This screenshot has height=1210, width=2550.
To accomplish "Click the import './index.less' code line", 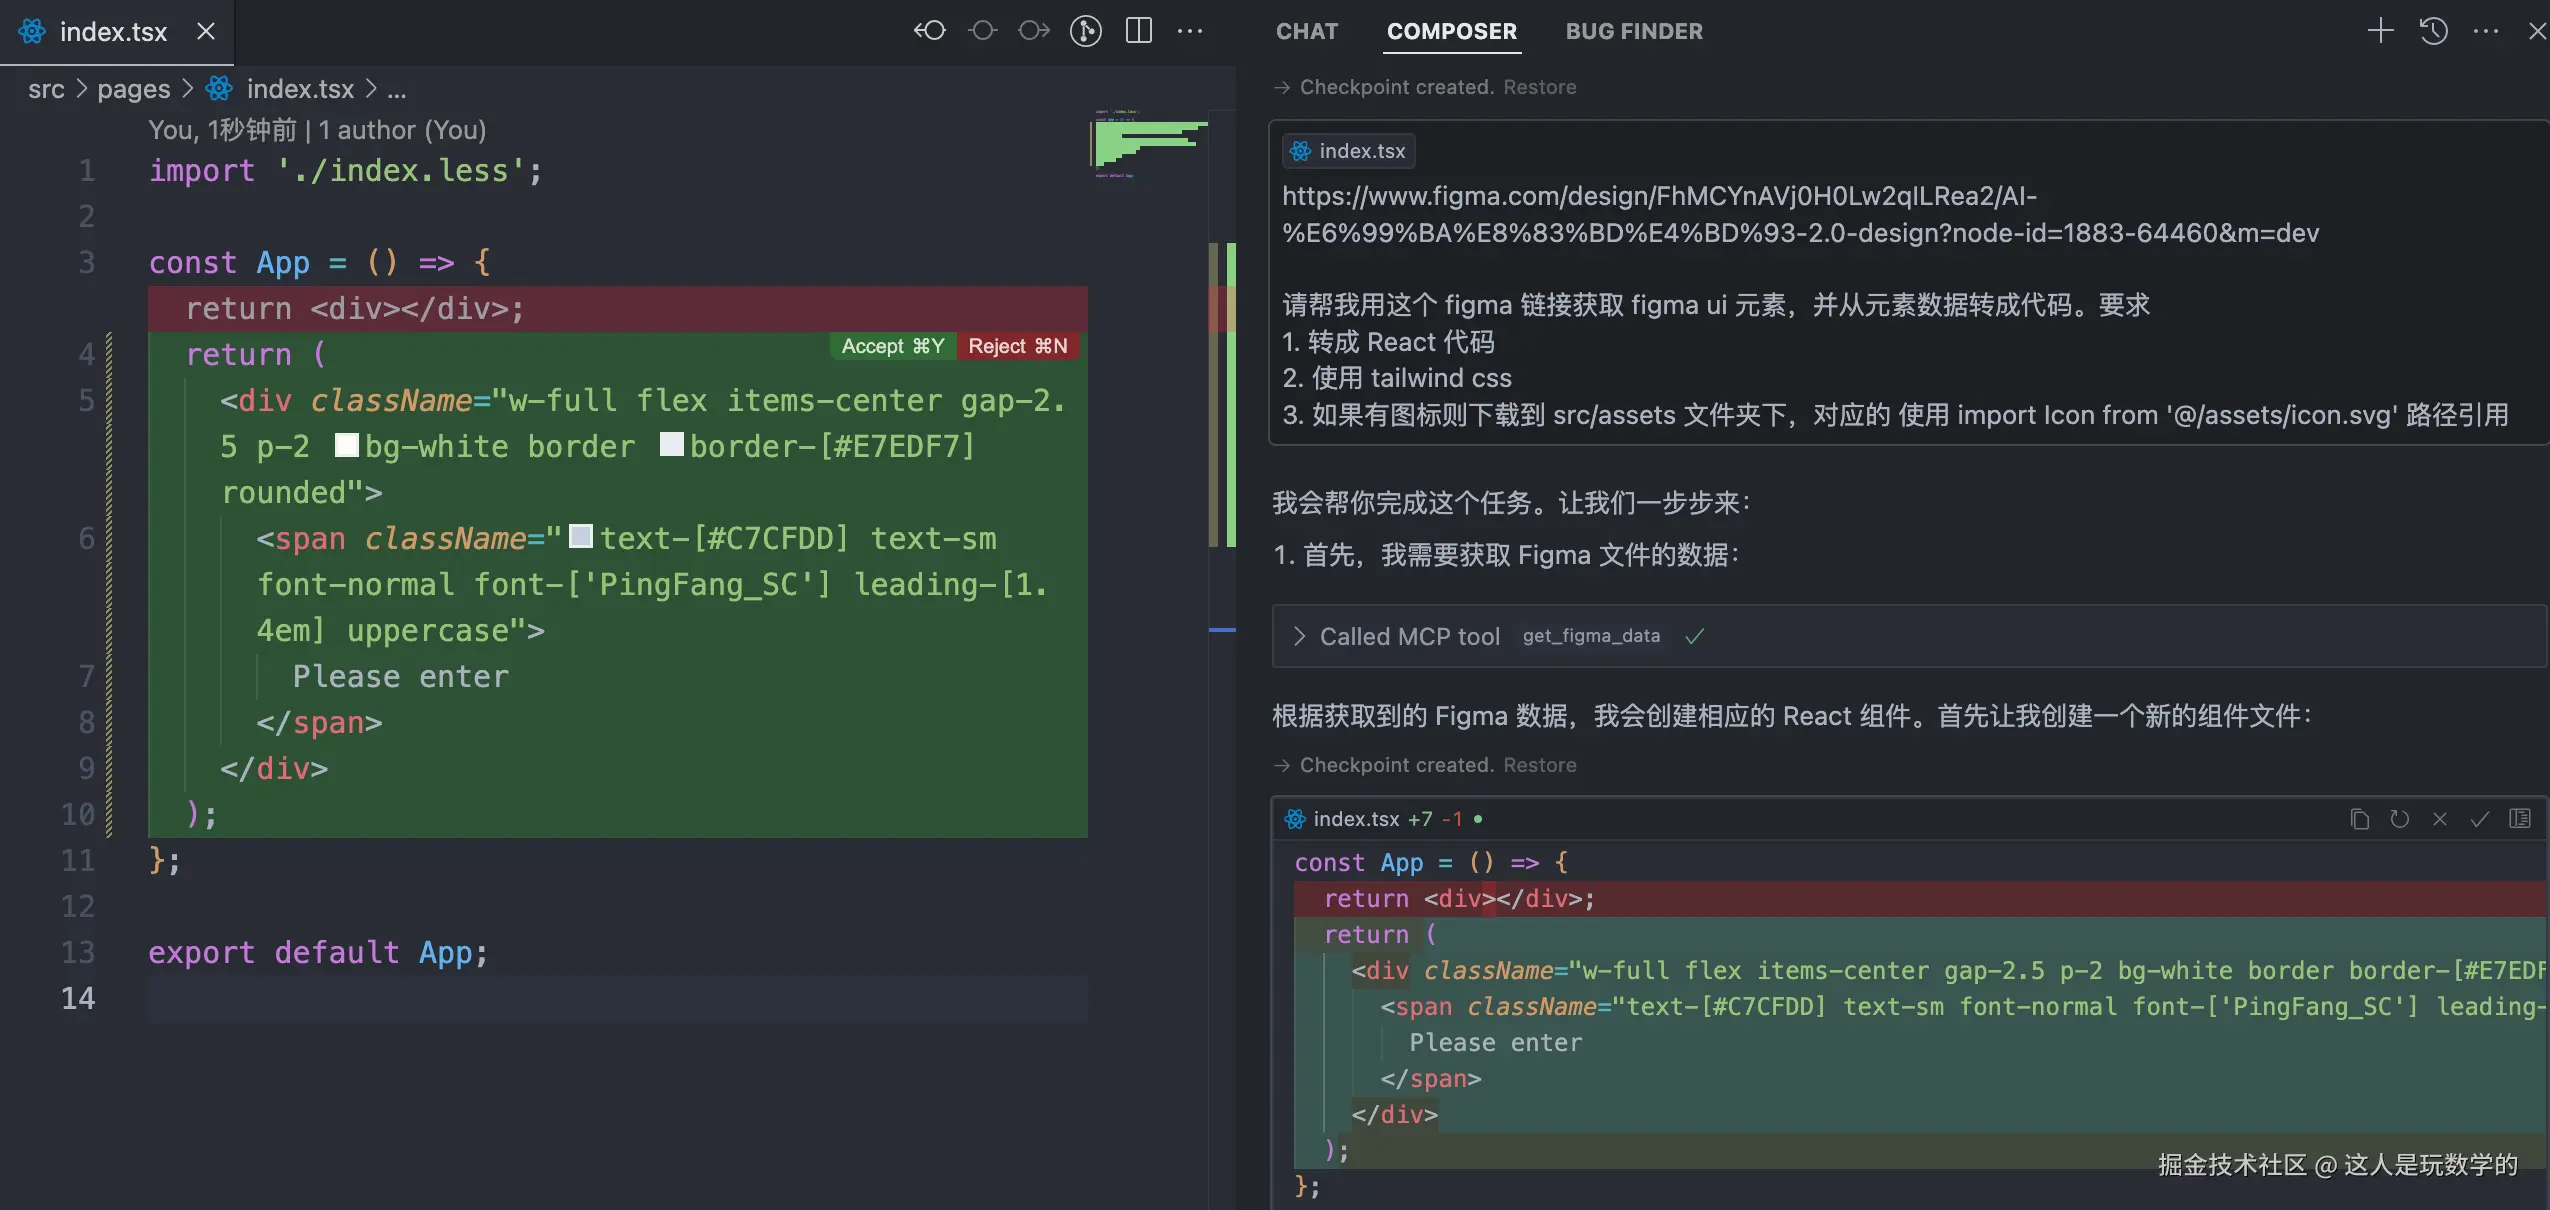I will (x=346, y=170).
